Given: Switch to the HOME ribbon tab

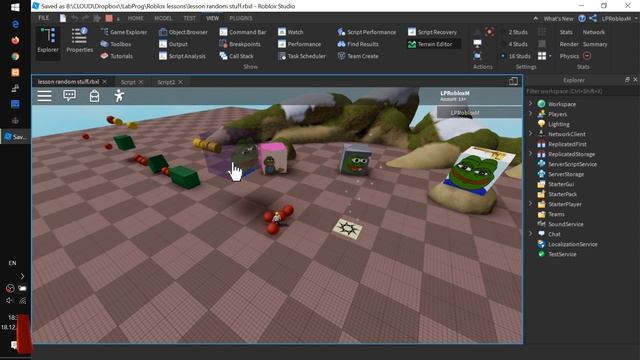Looking at the screenshot, I should point(136,18).
